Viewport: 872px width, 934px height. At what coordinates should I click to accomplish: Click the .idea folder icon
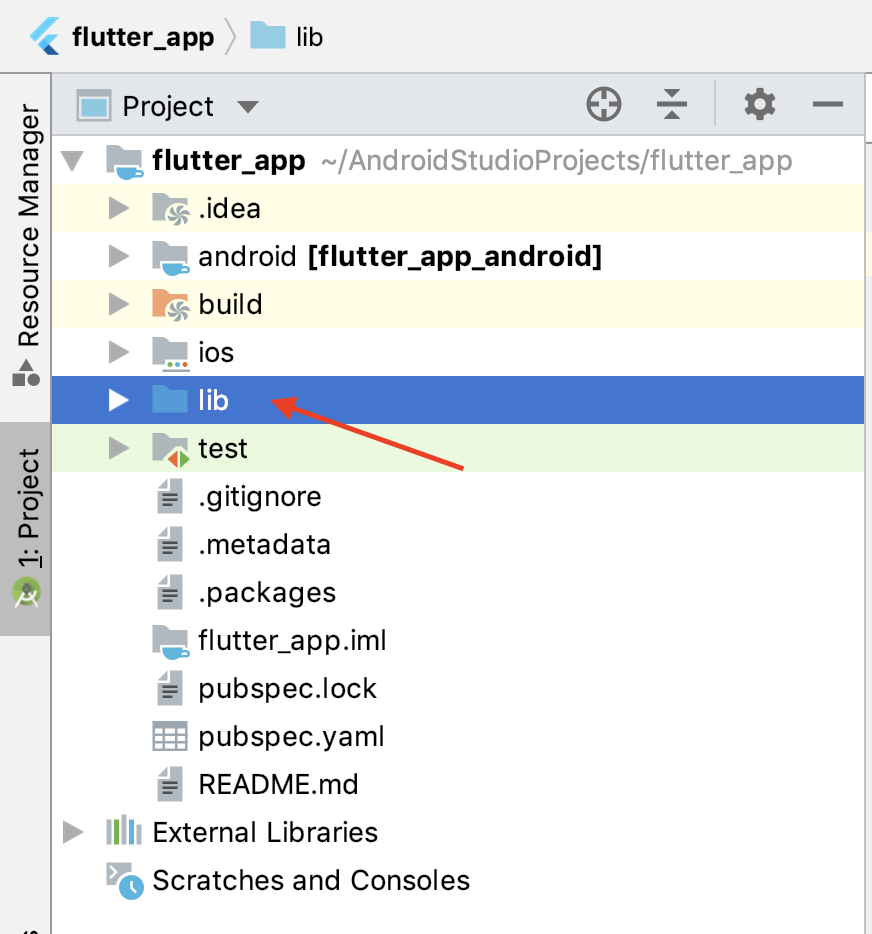click(171, 209)
